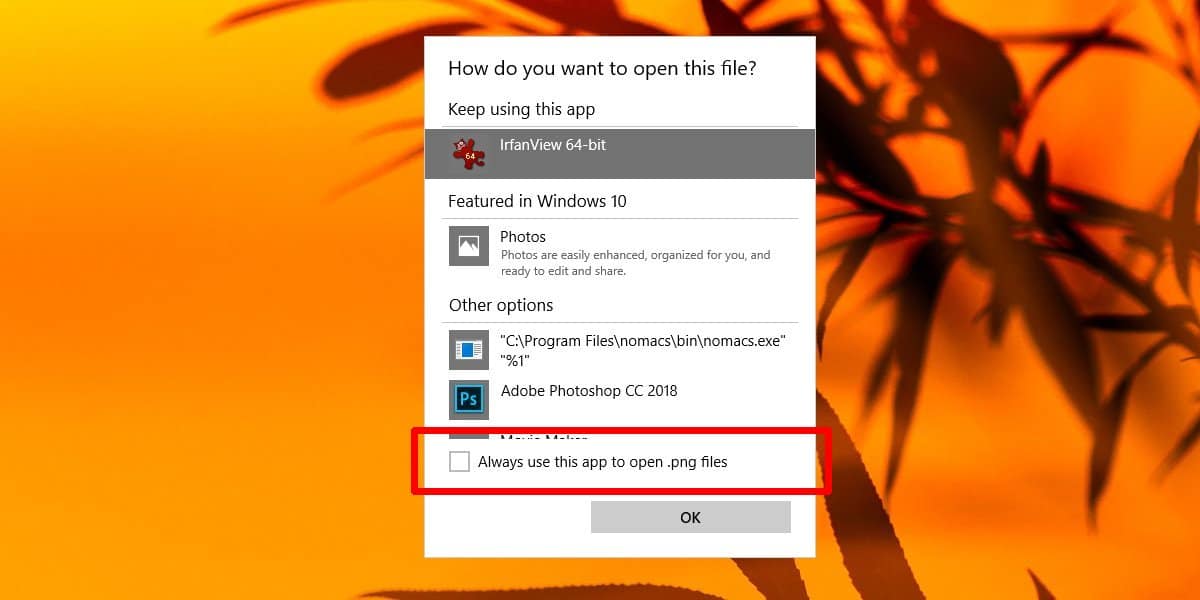Confirm with the OK button
The height and width of the screenshot is (600, 1200).
[691, 517]
